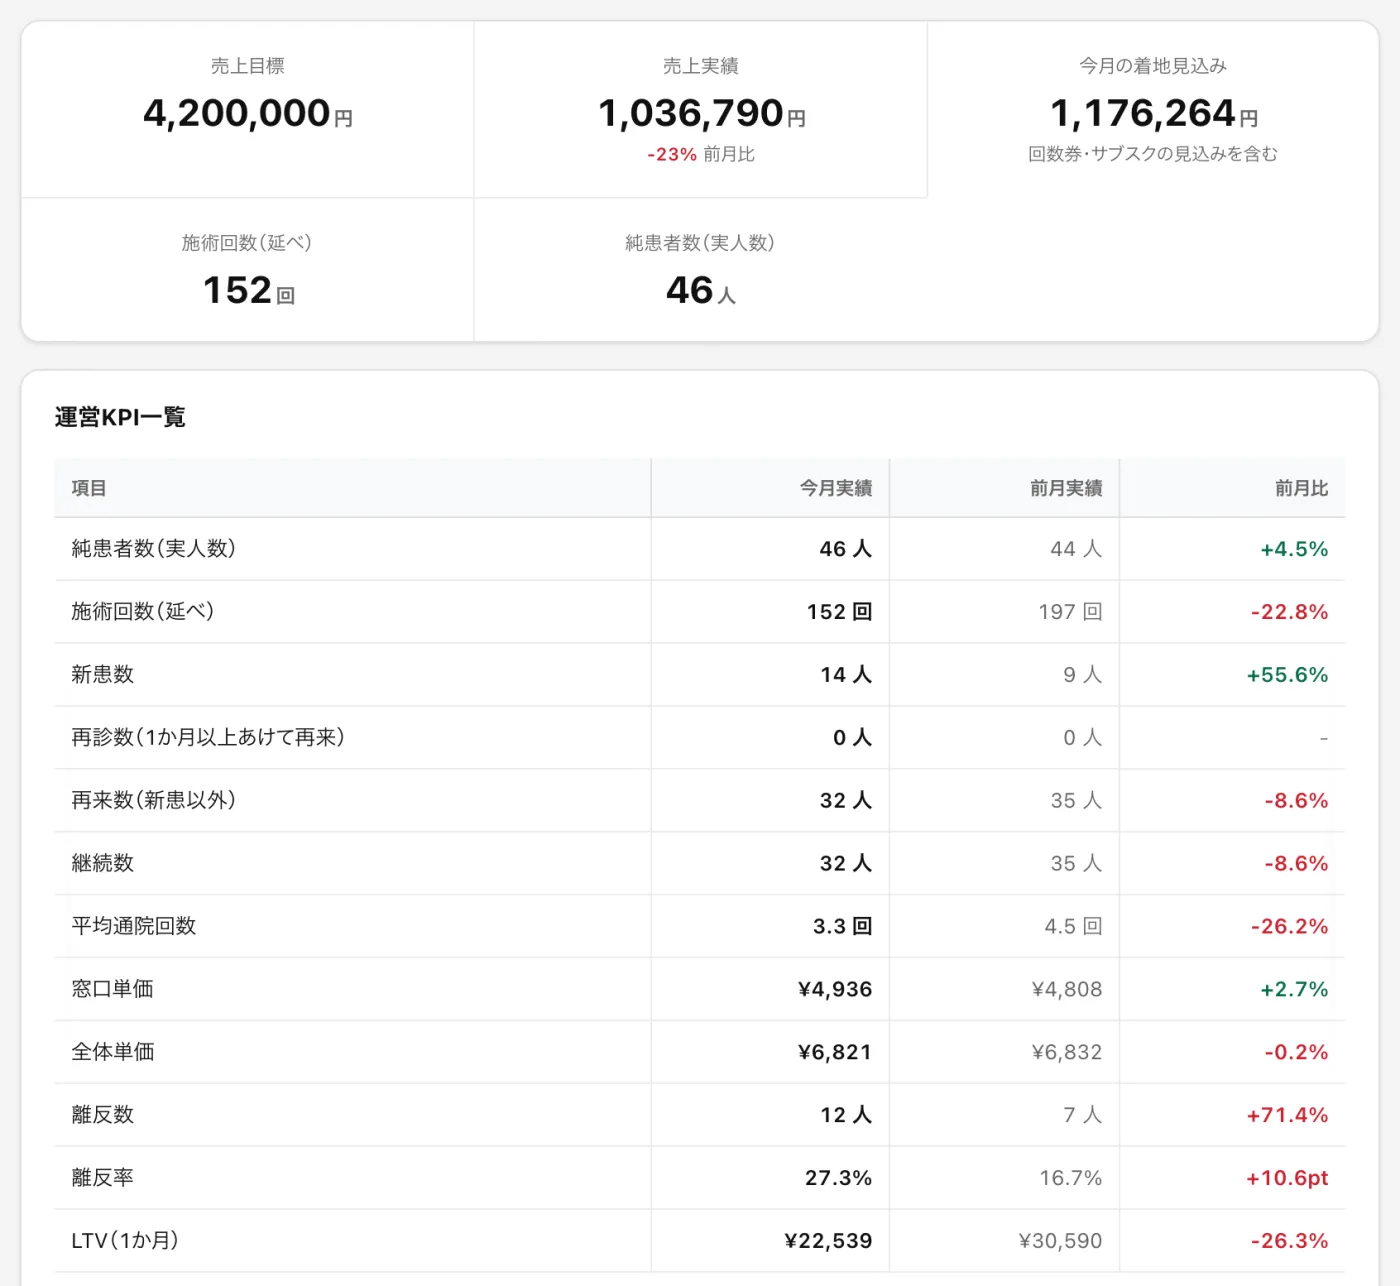Select the "1,176,264" forecast value
The image size is (1400, 1286).
(1143, 113)
